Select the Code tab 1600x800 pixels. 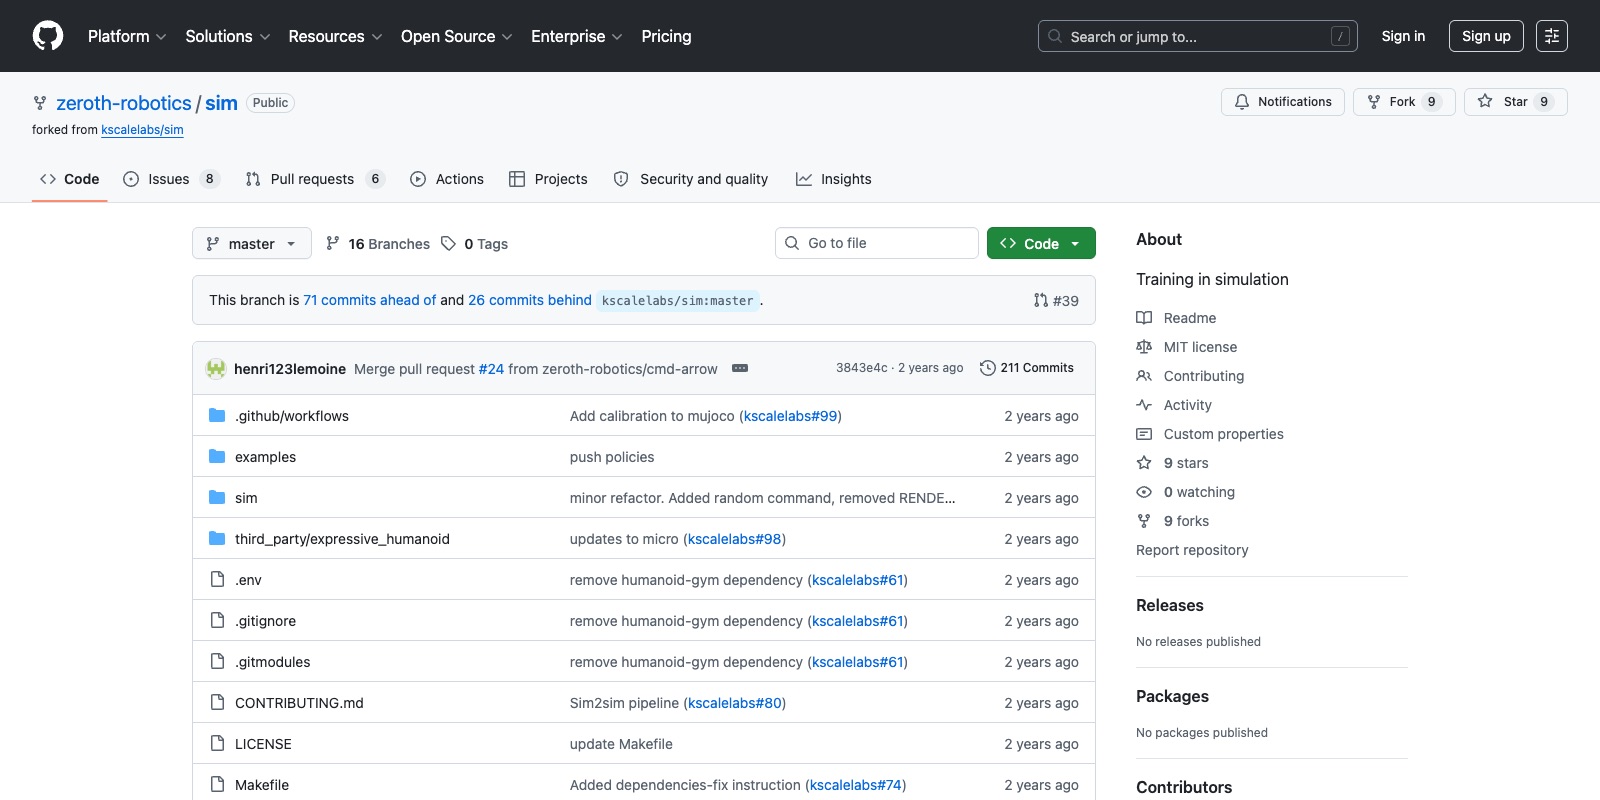tap(70, 179)
